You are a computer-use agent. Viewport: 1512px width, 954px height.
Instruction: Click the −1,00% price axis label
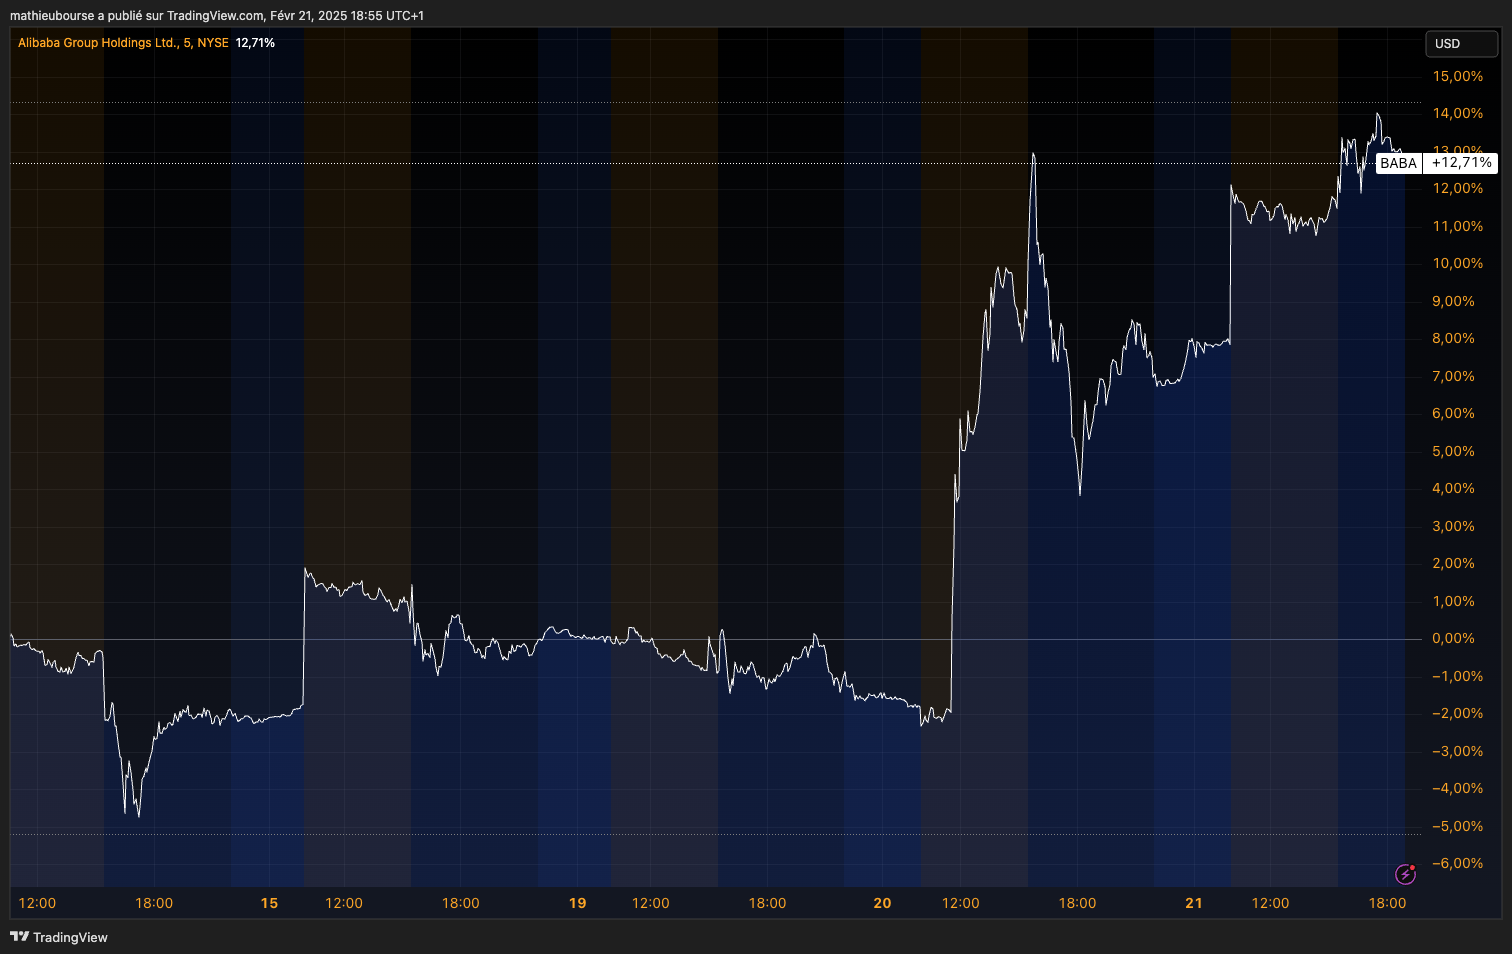[1458, 676]
